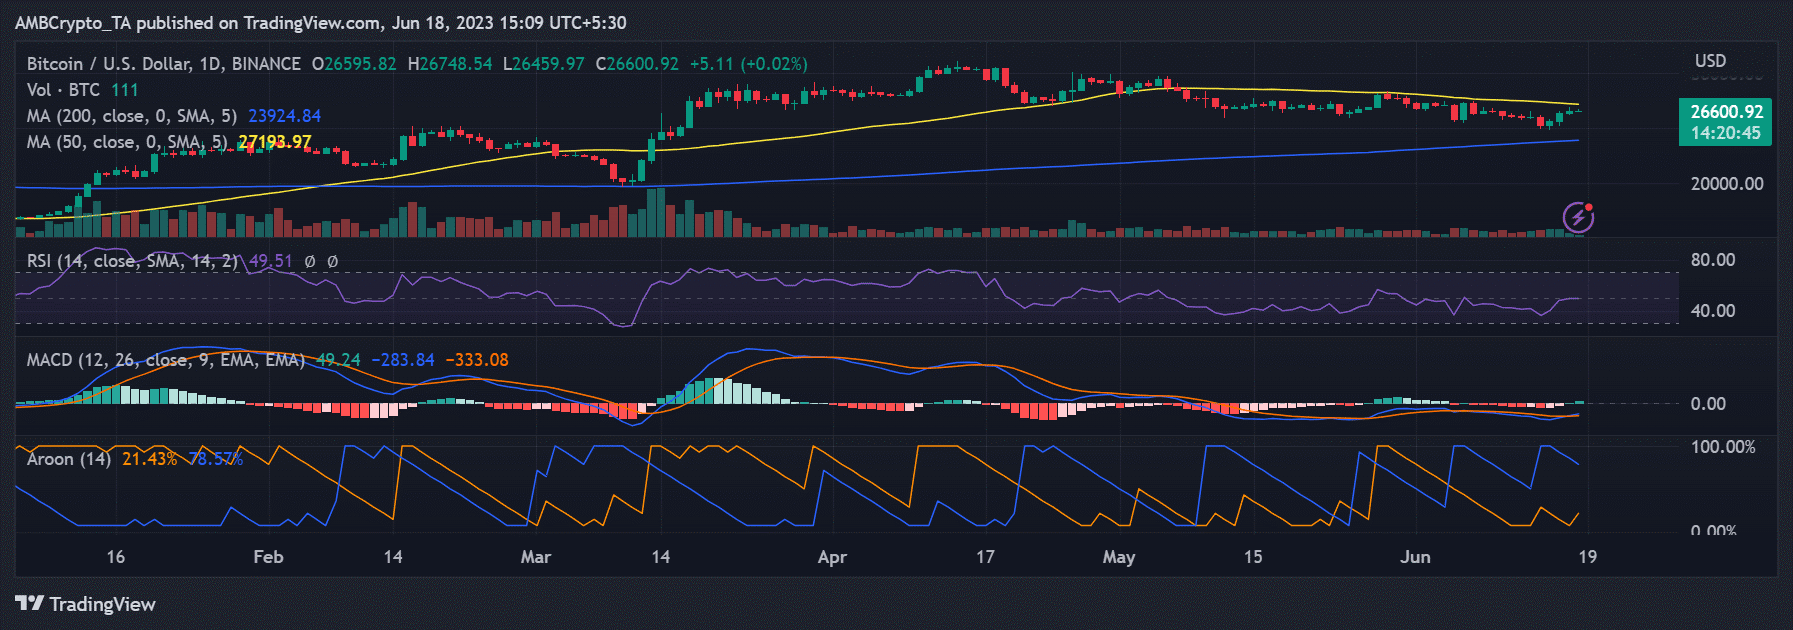Click the Jun label on time axis
The height and width of the screenshot is (630, 1793).
[1415, 557]
